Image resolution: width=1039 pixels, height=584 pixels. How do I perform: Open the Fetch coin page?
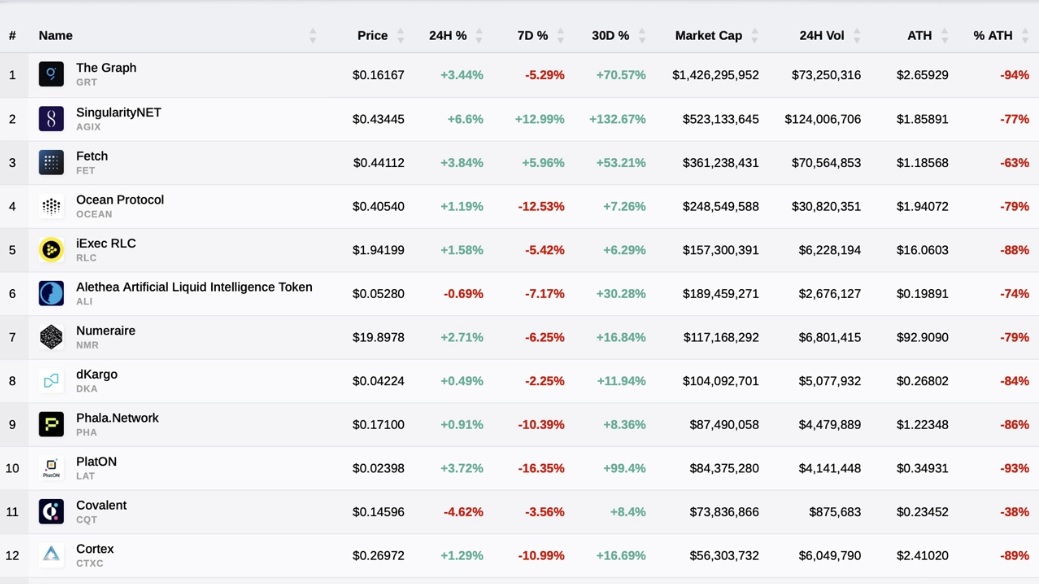coord(92,156)
